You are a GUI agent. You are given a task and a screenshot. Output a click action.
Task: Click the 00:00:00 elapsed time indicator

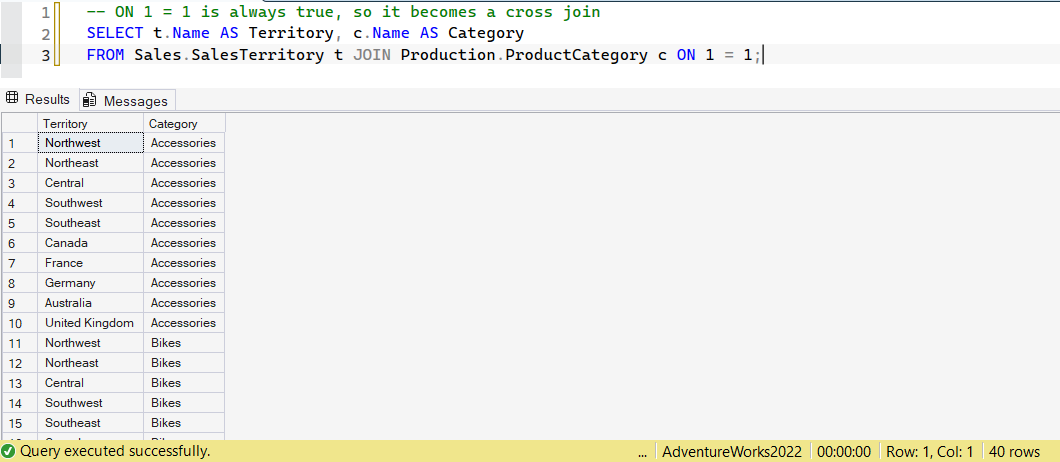pos(844,452)
